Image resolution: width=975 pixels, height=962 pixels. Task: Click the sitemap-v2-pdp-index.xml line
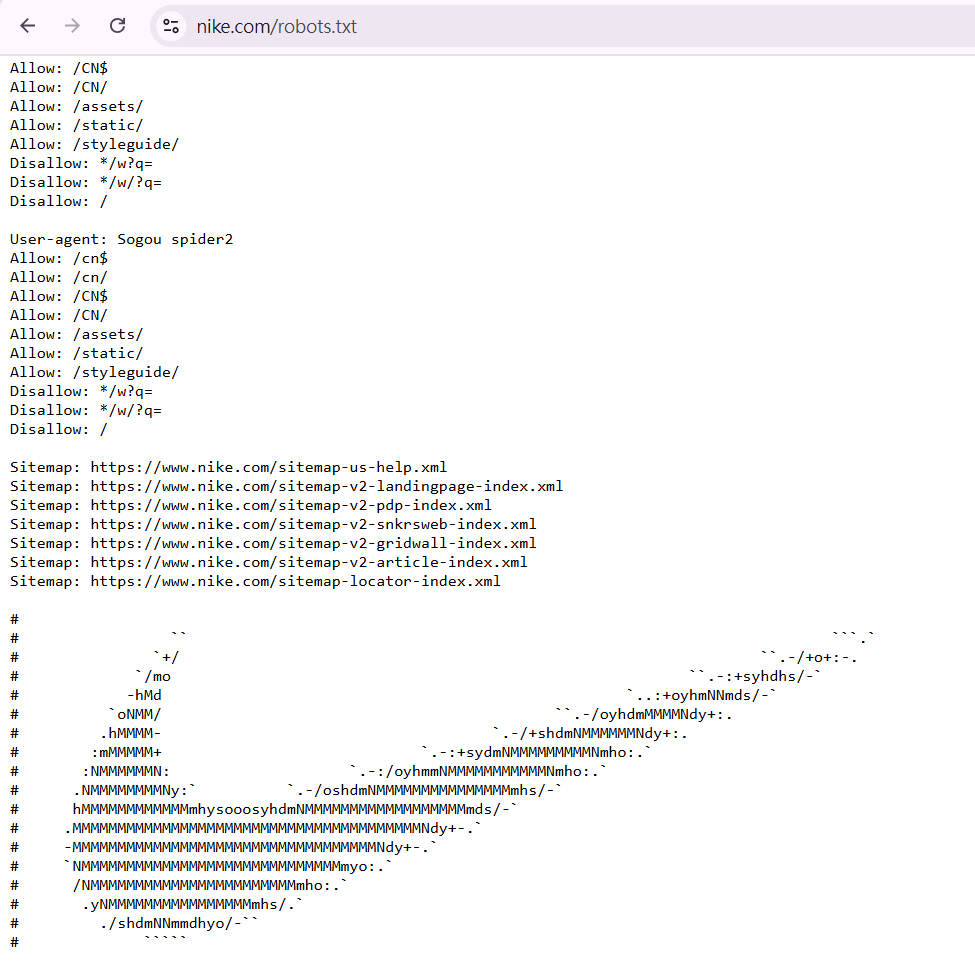point(251,505)
